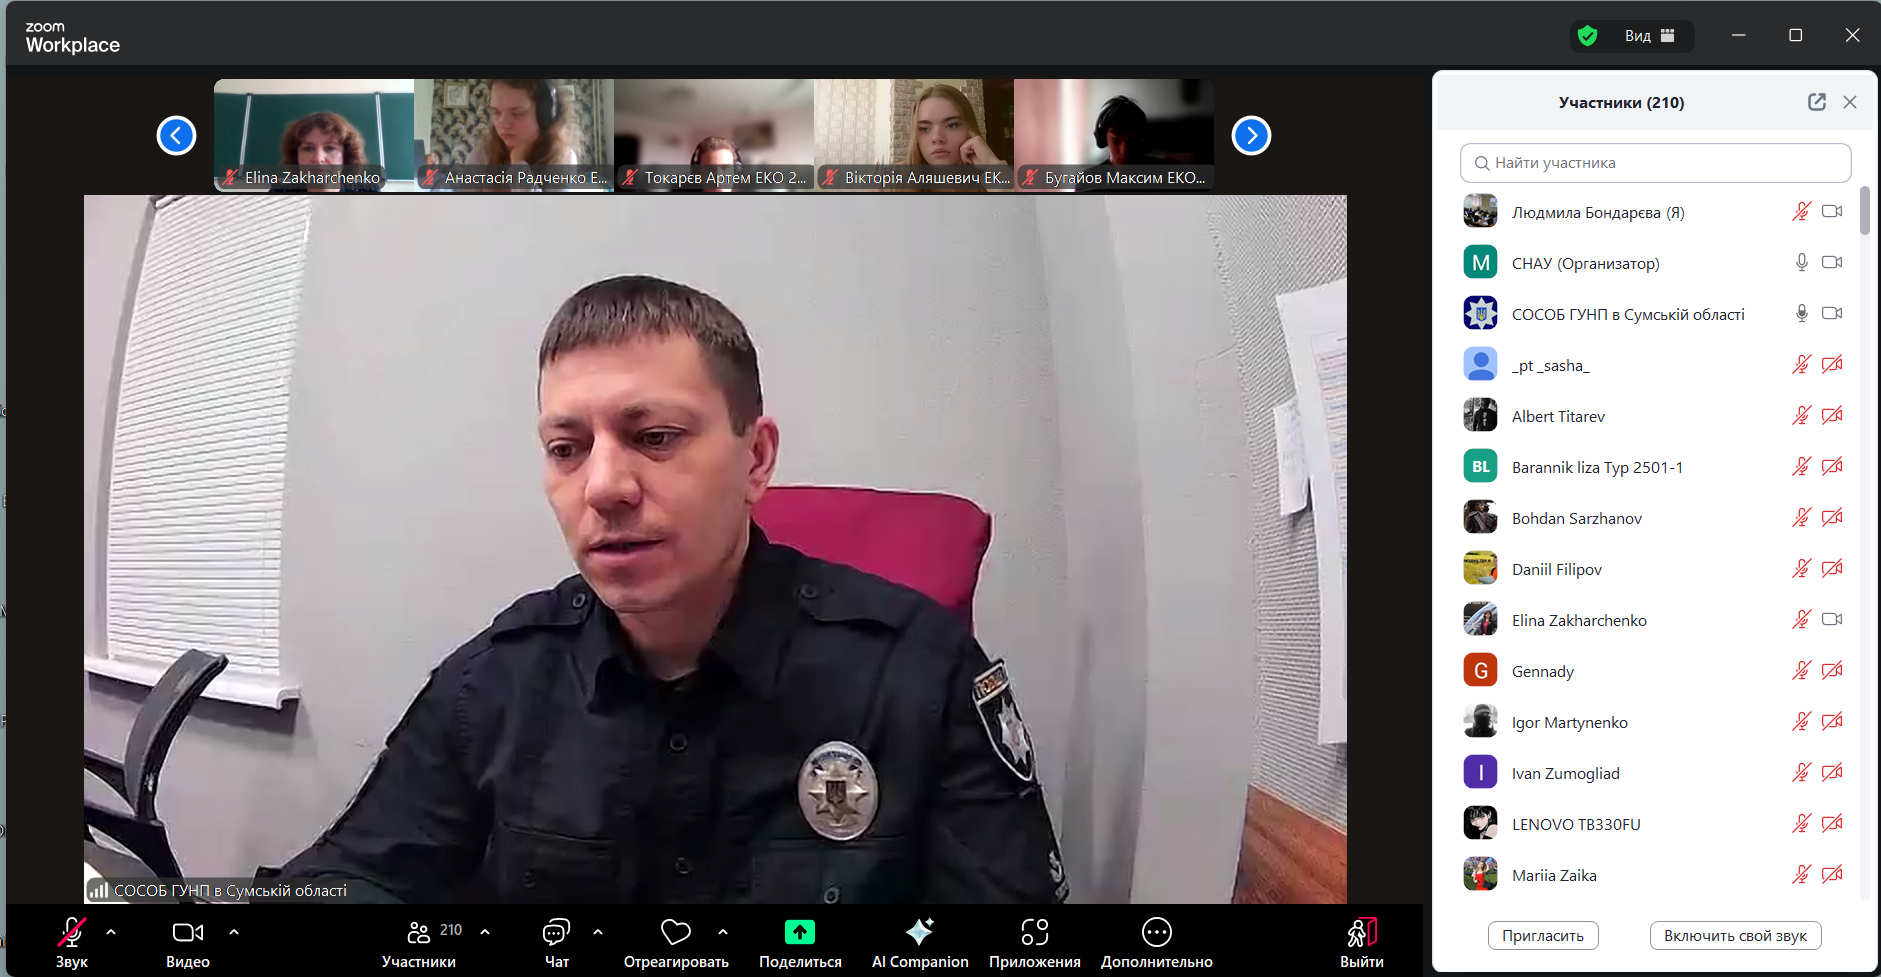The image size is (1881, 977).
Task: Expand the reactions options arrow
Action: pyautogui.click(x=723, y=932)
